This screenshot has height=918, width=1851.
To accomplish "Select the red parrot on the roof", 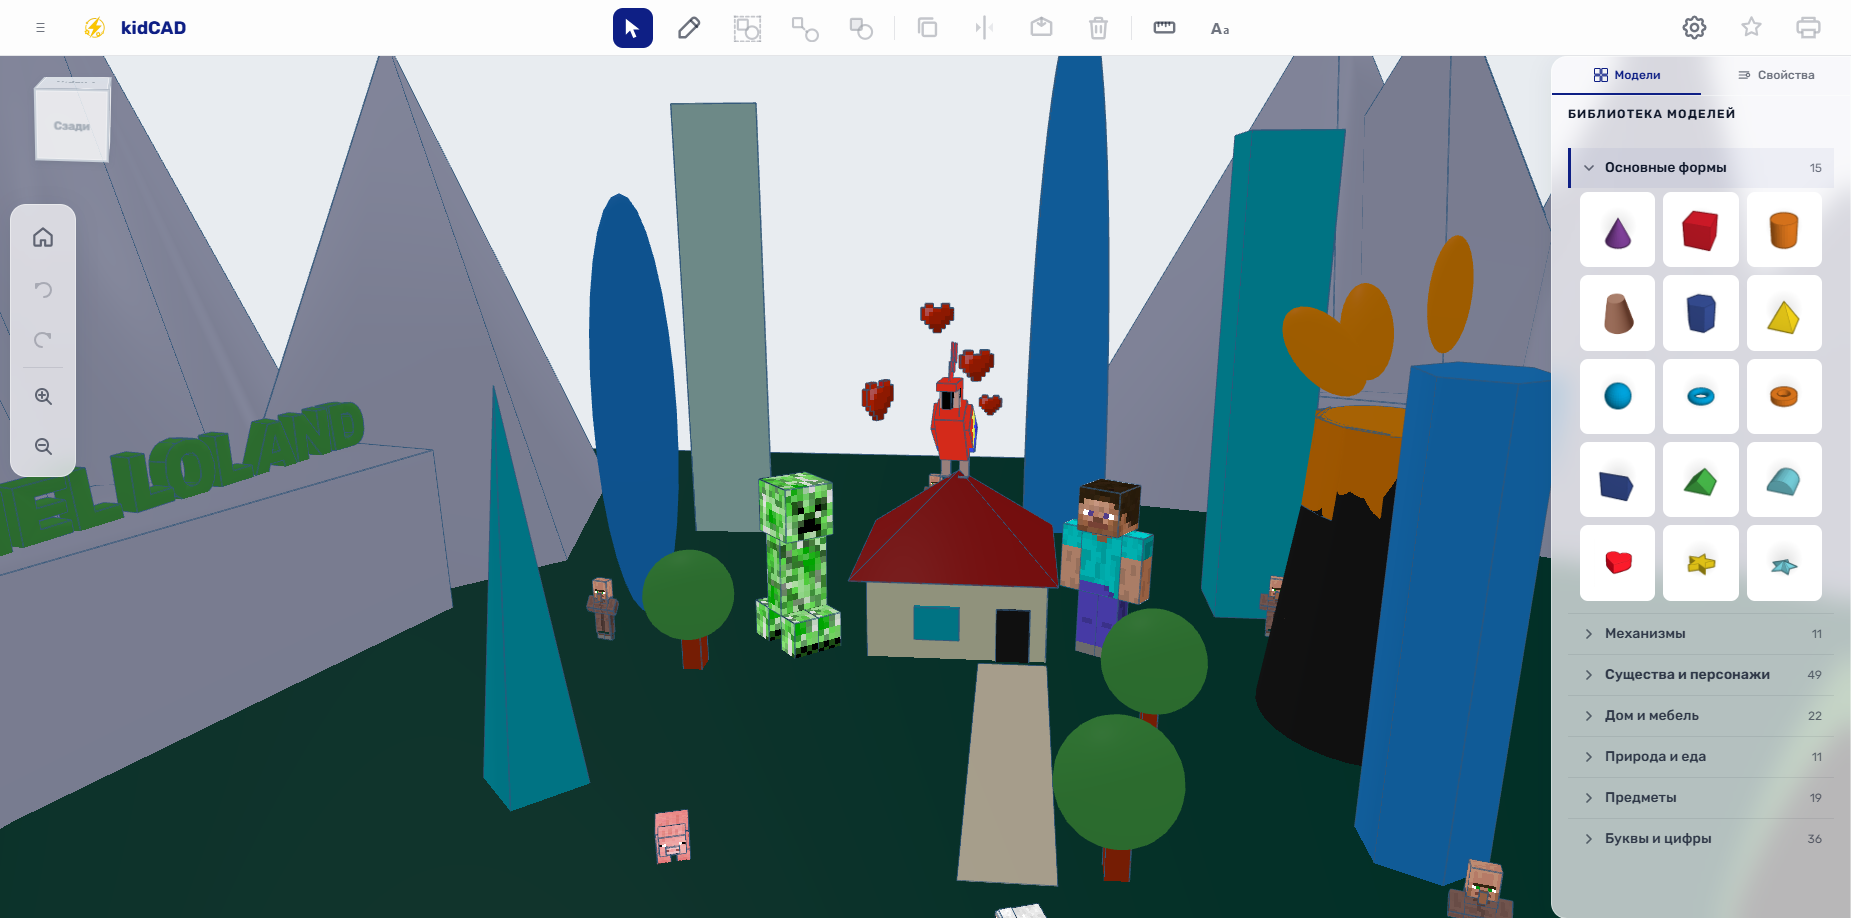I will click(x=953, y=420).
